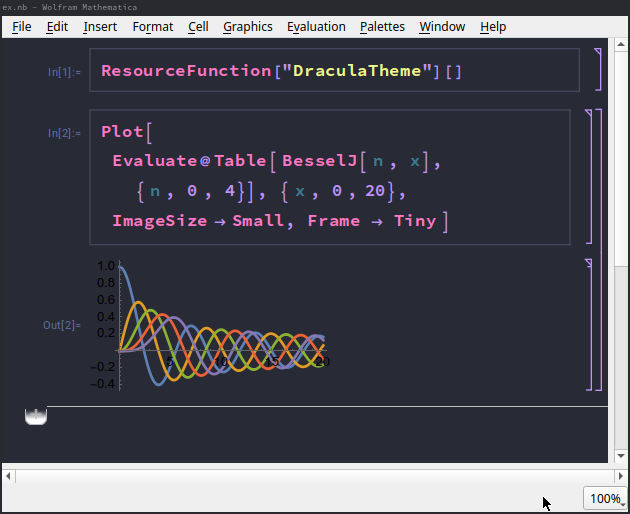Screen dimensions: 630x514
Task: Click the horizontal scrollbar track
Action: pos(315,476)
